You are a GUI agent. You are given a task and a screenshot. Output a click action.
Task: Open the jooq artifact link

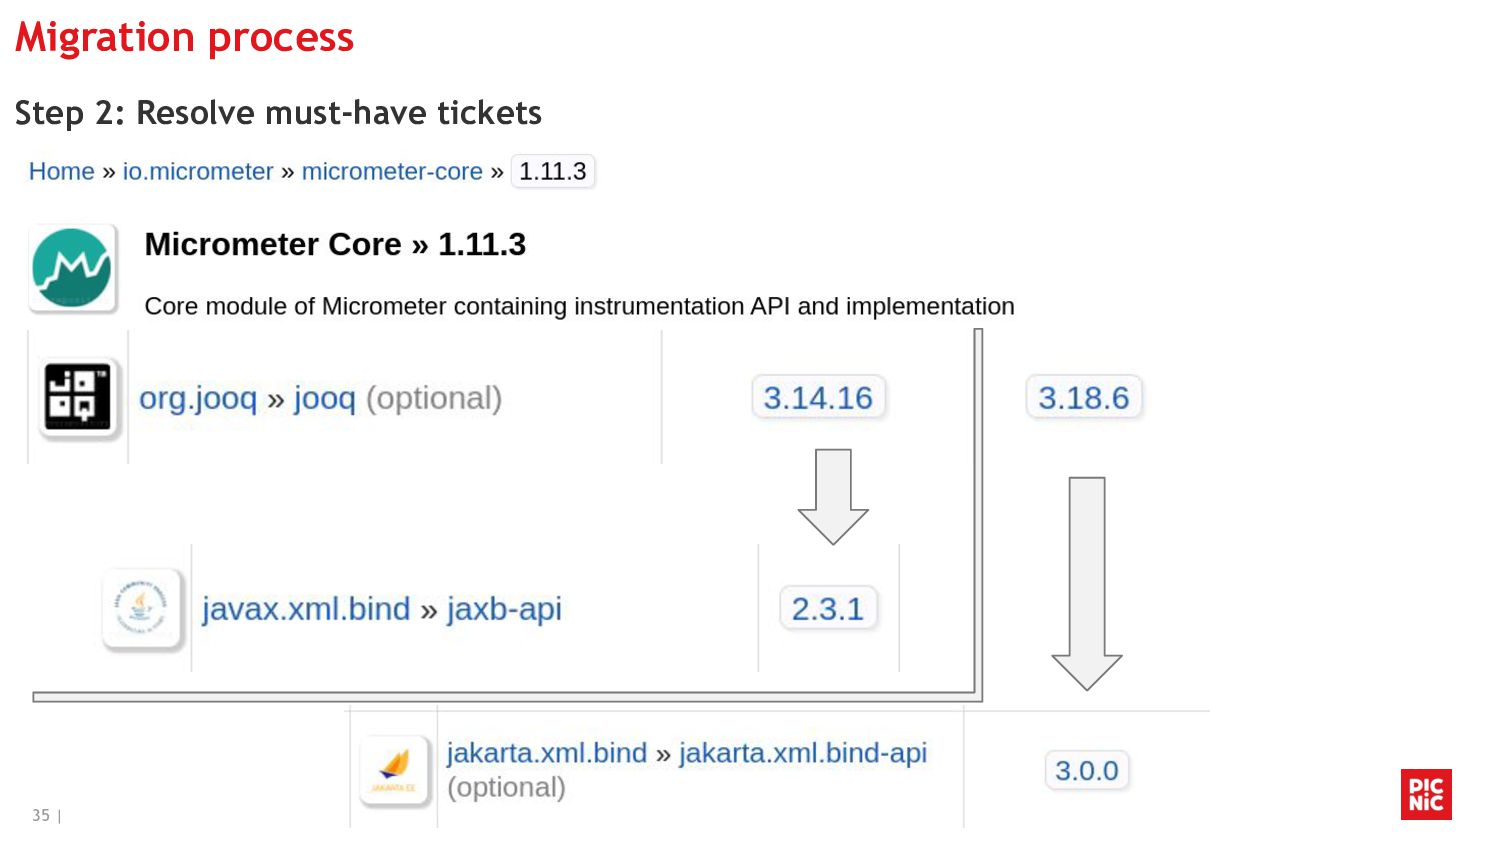pyautogui.click(x=324, y=398)
